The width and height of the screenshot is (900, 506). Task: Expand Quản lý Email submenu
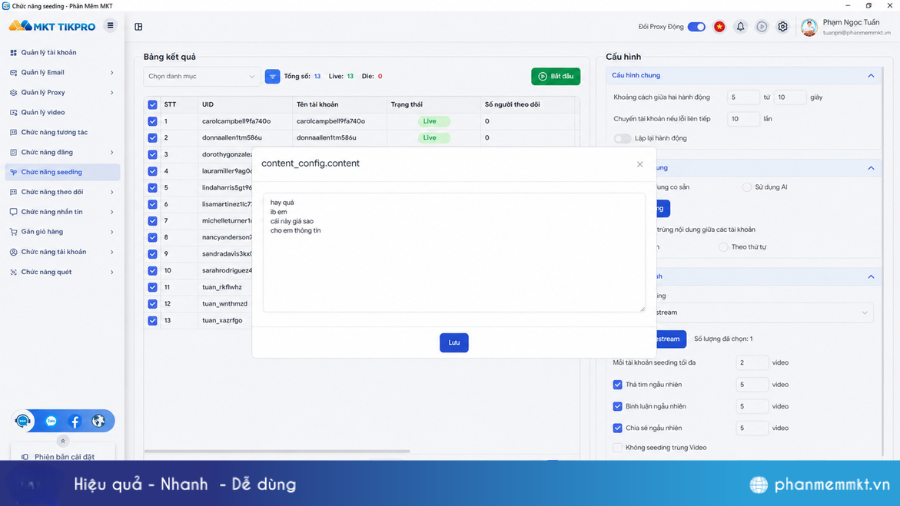(x=112, y=72)
